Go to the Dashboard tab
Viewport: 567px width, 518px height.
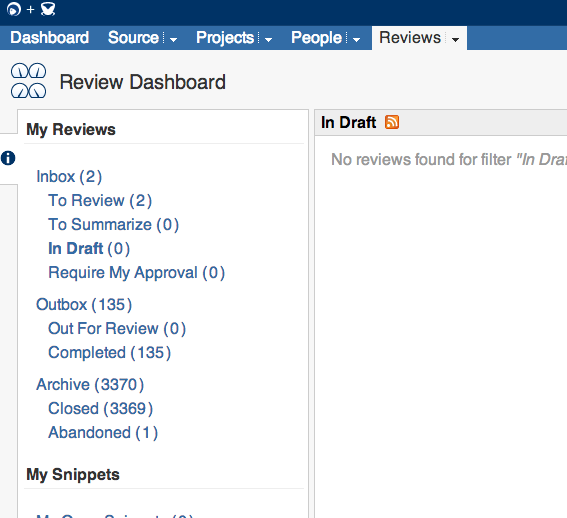(x=50, y=38)
